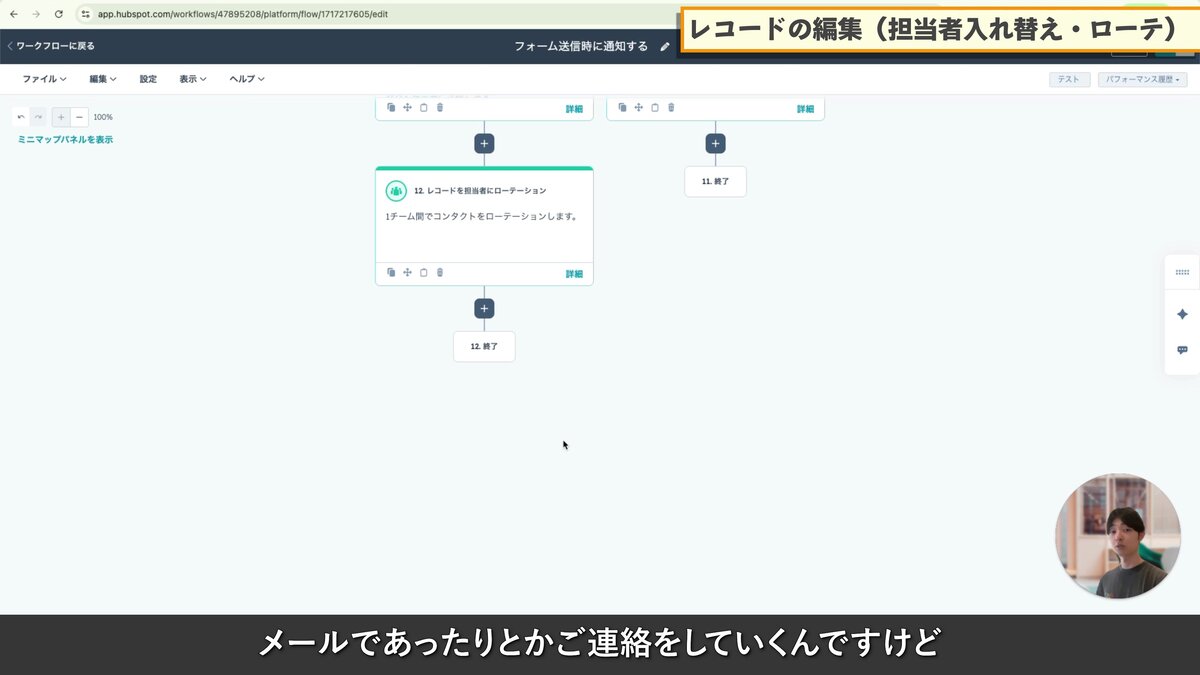Open the Copilot AI sparkle icon
The image size is (1200, 675).
[1181, 313]
